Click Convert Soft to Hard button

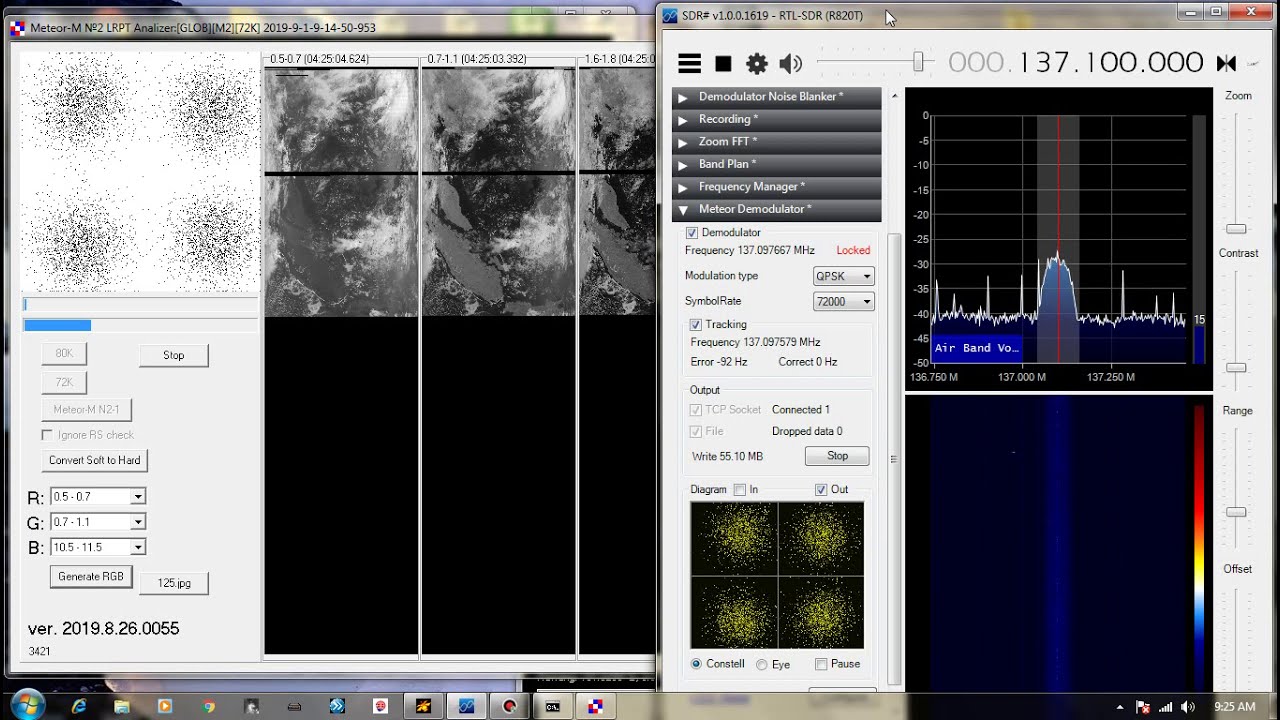click(x=95, y=460)
